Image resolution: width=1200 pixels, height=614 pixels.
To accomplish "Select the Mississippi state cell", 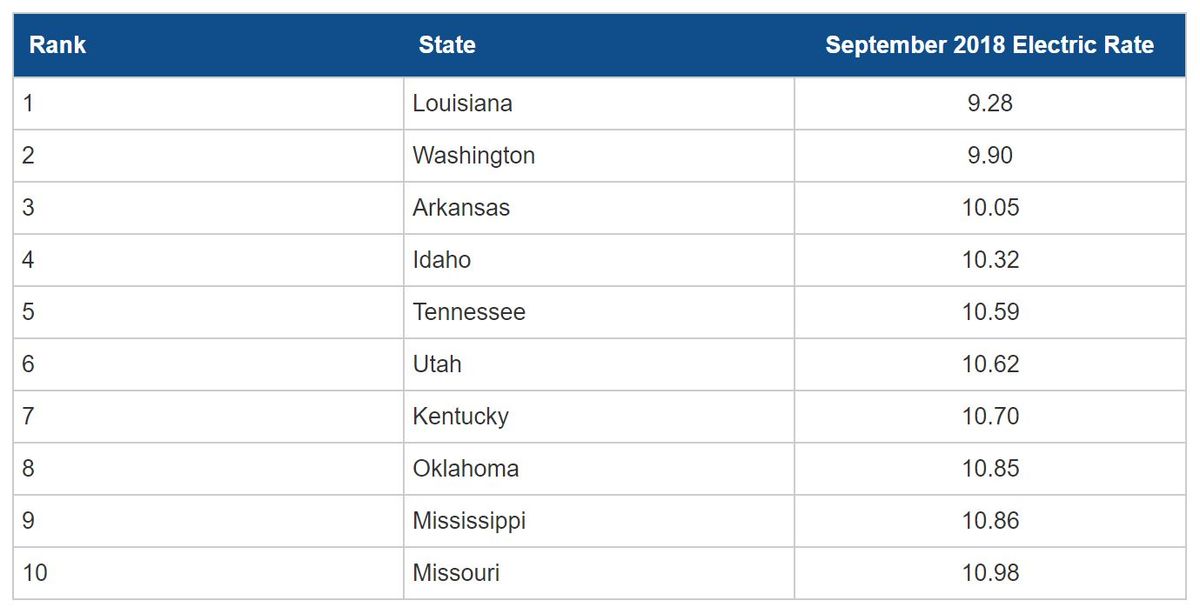I will pos(468,520).
